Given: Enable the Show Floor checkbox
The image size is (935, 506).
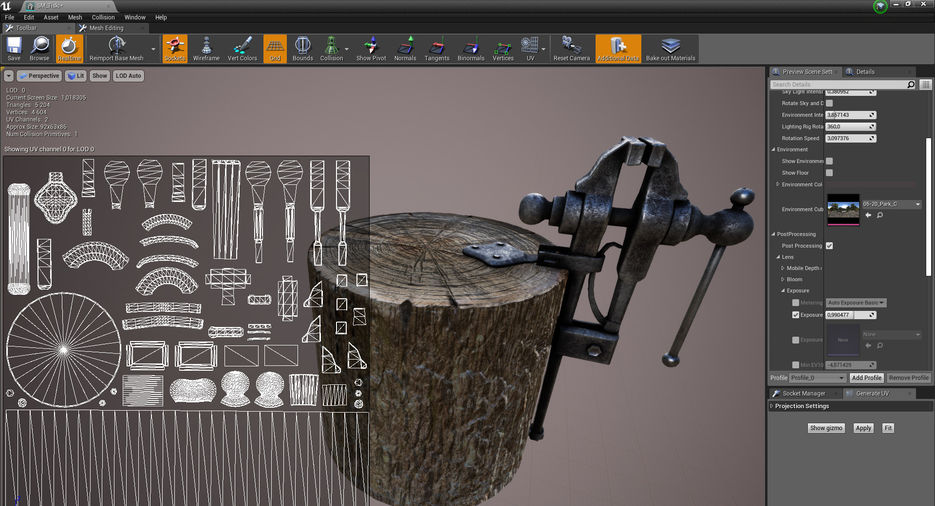Looking at the screenshot, I should (x=829, y=173).
